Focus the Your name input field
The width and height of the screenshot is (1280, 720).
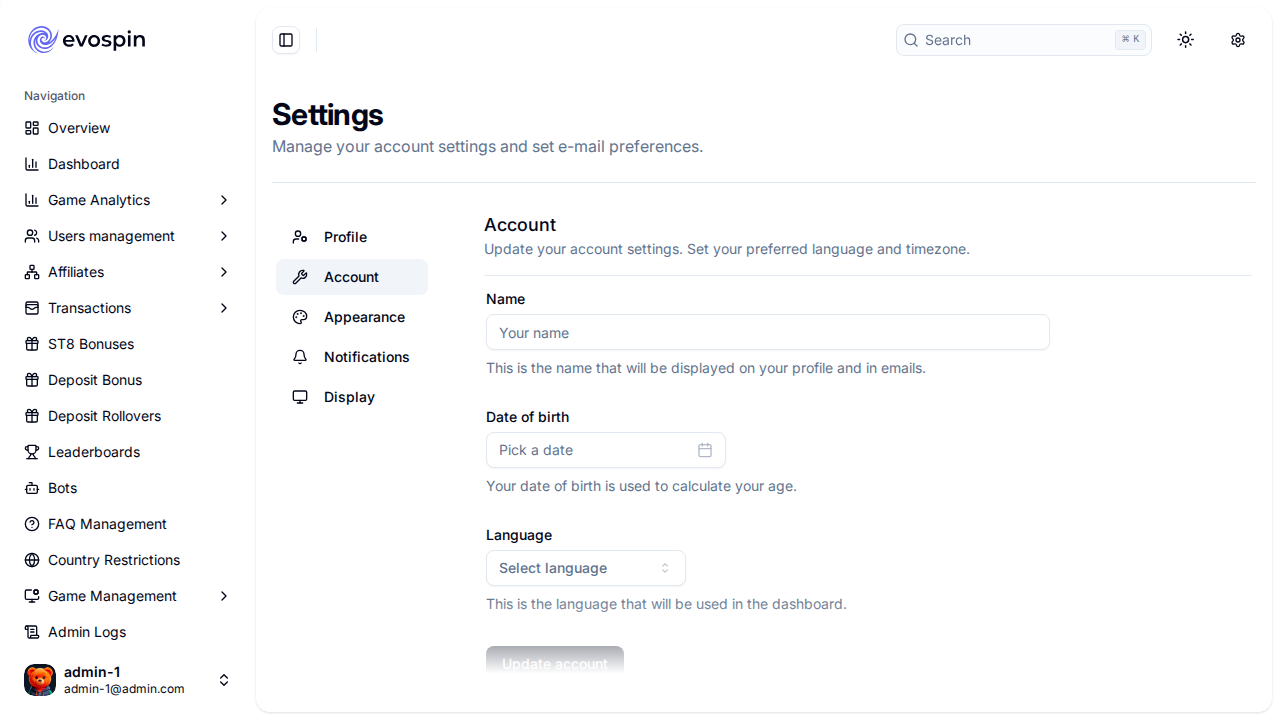click(x=768, y=332)
